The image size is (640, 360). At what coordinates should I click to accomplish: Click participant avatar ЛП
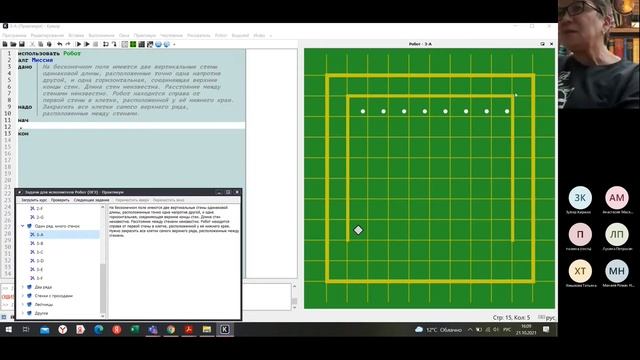click(616, 234)
